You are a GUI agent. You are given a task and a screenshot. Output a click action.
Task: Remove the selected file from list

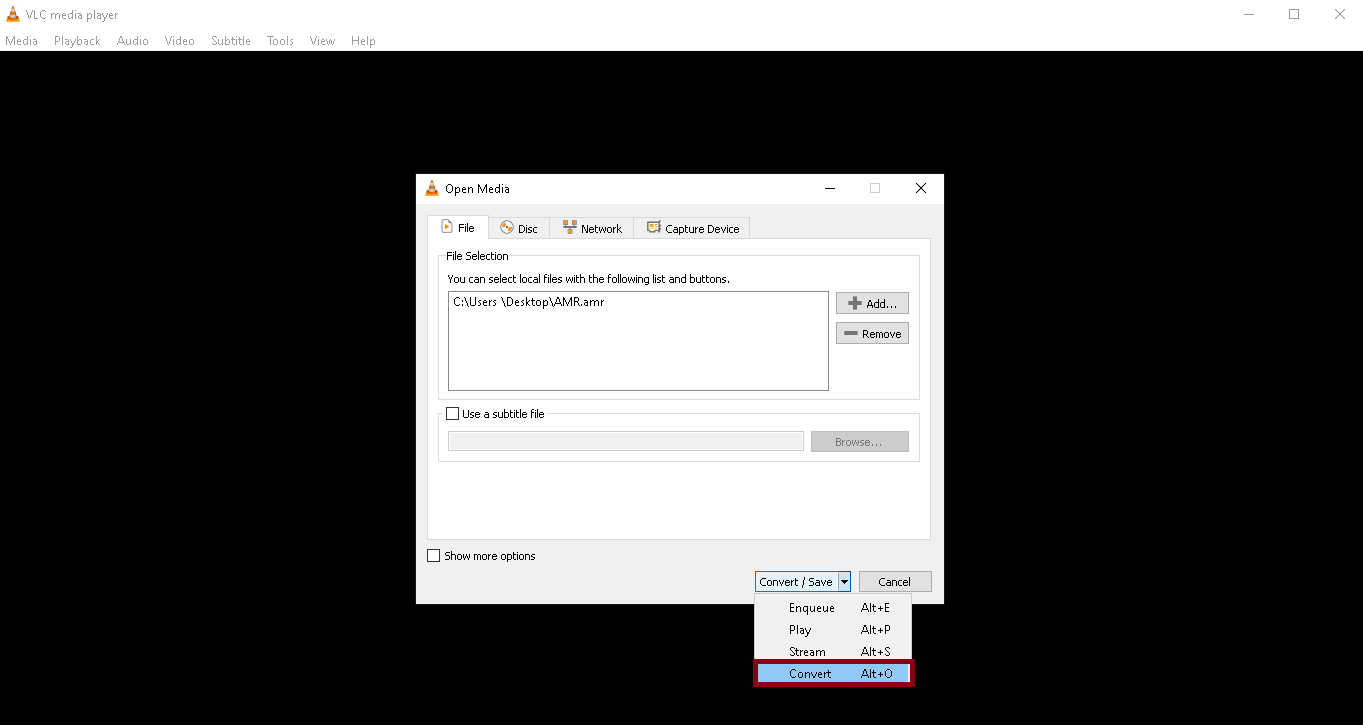pos(872,333)
